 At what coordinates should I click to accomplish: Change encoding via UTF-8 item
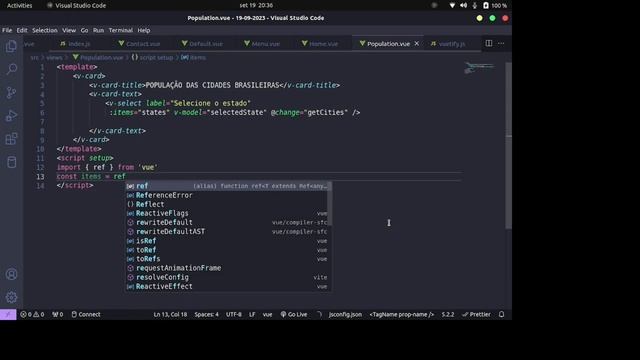234,314
